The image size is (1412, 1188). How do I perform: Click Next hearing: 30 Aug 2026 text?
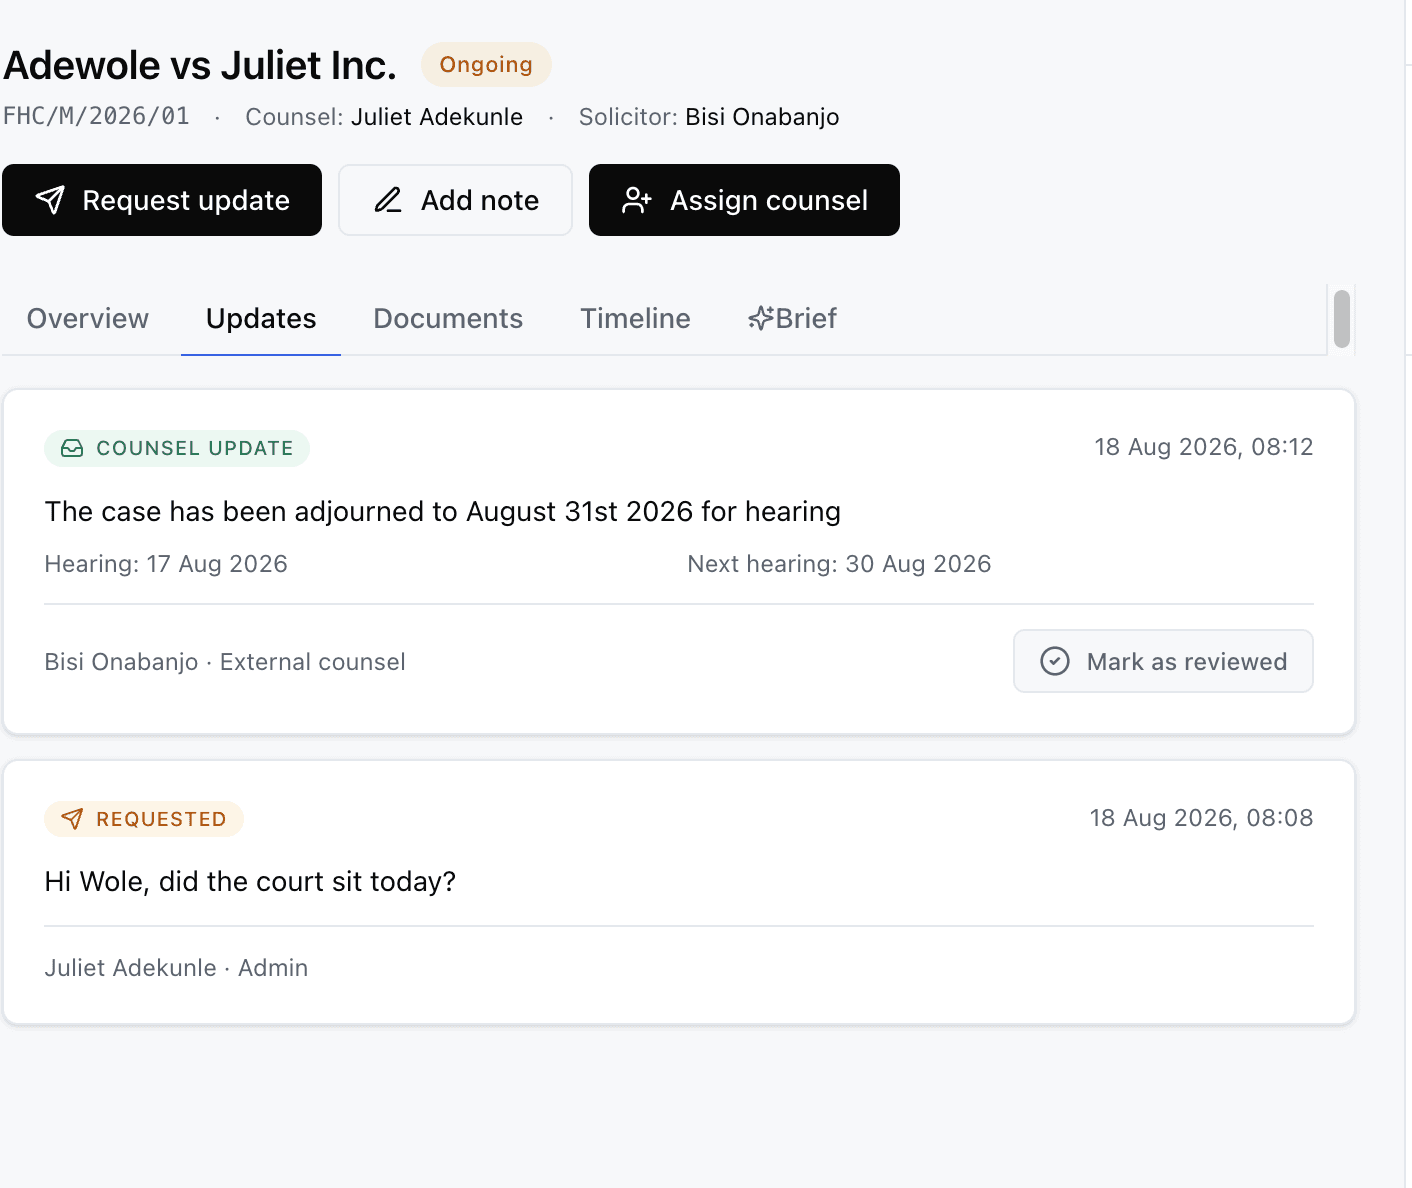click(x=839, y=564)
